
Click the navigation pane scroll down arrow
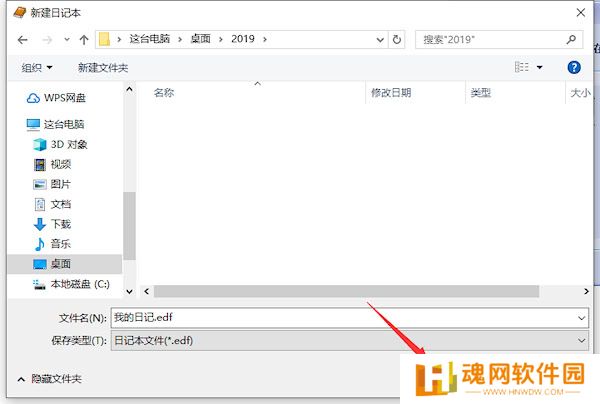coord(129,292)
